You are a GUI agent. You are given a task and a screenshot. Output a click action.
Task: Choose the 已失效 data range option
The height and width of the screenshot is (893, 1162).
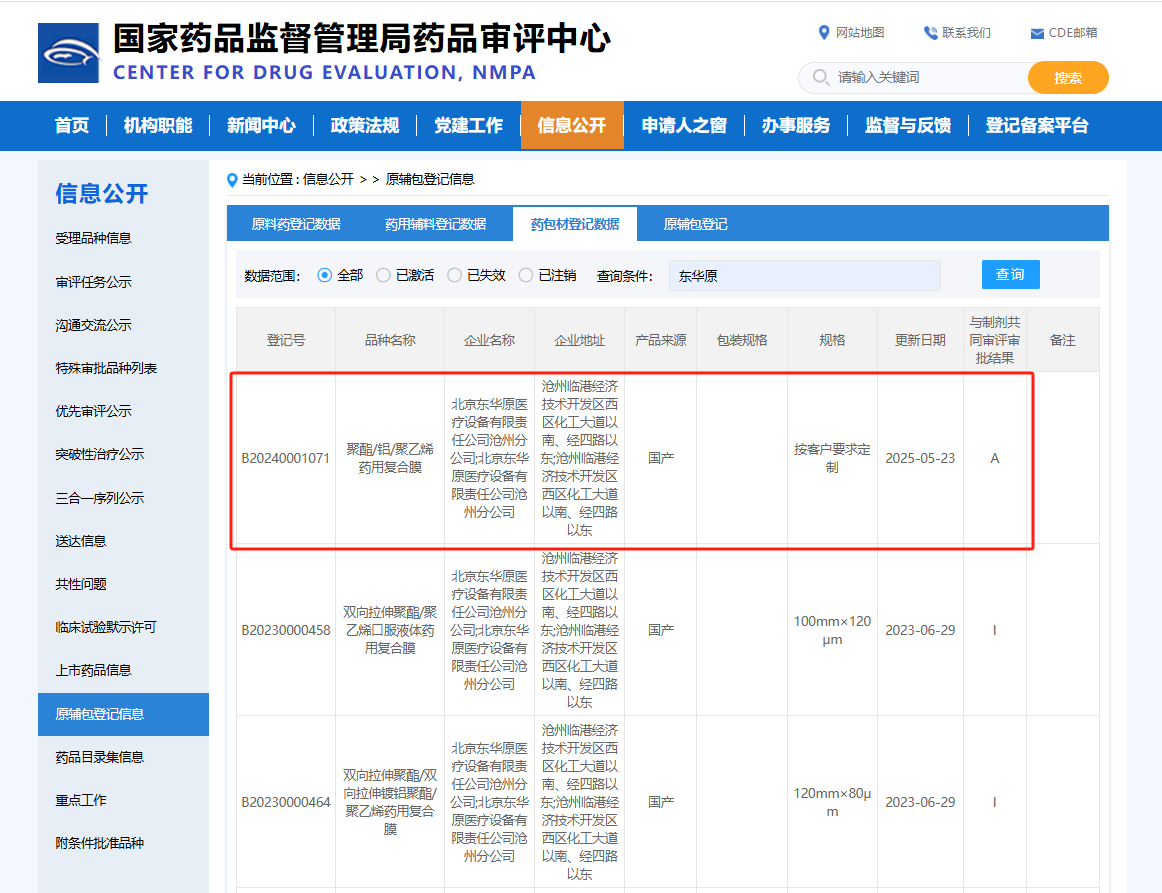coord(454,275)
